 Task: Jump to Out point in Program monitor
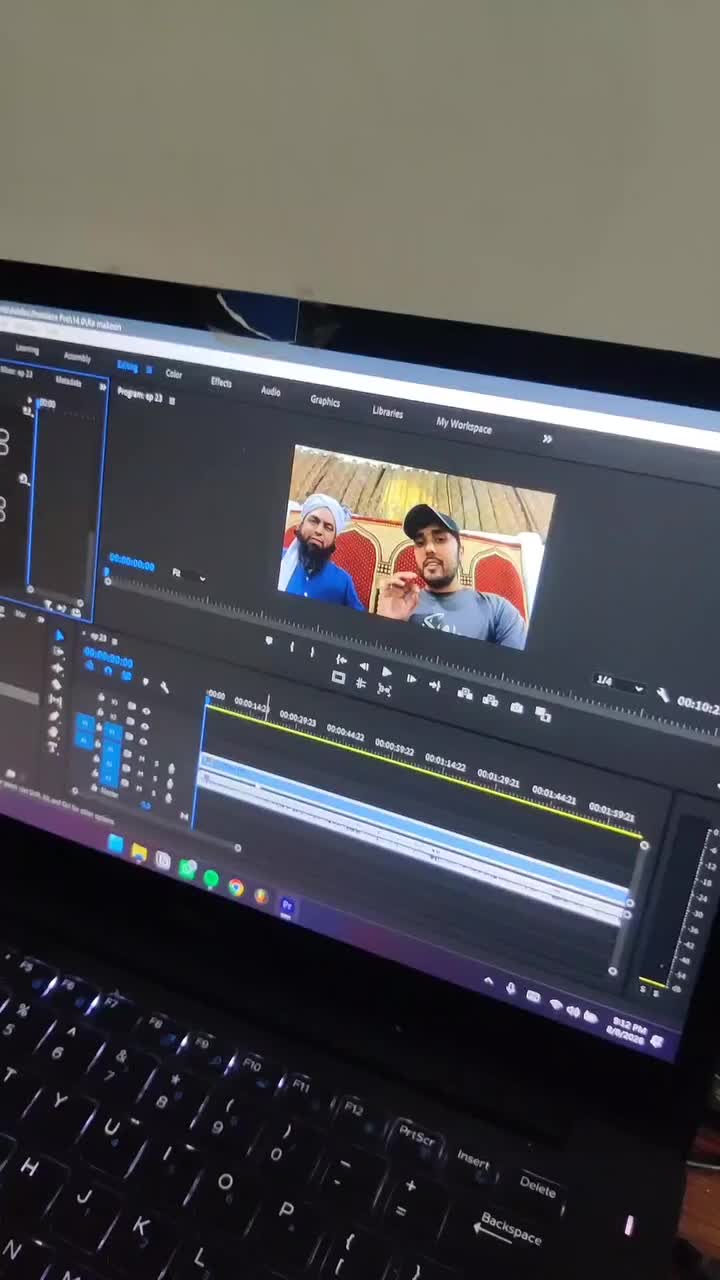pyautogui.click(x=435, y=685)
